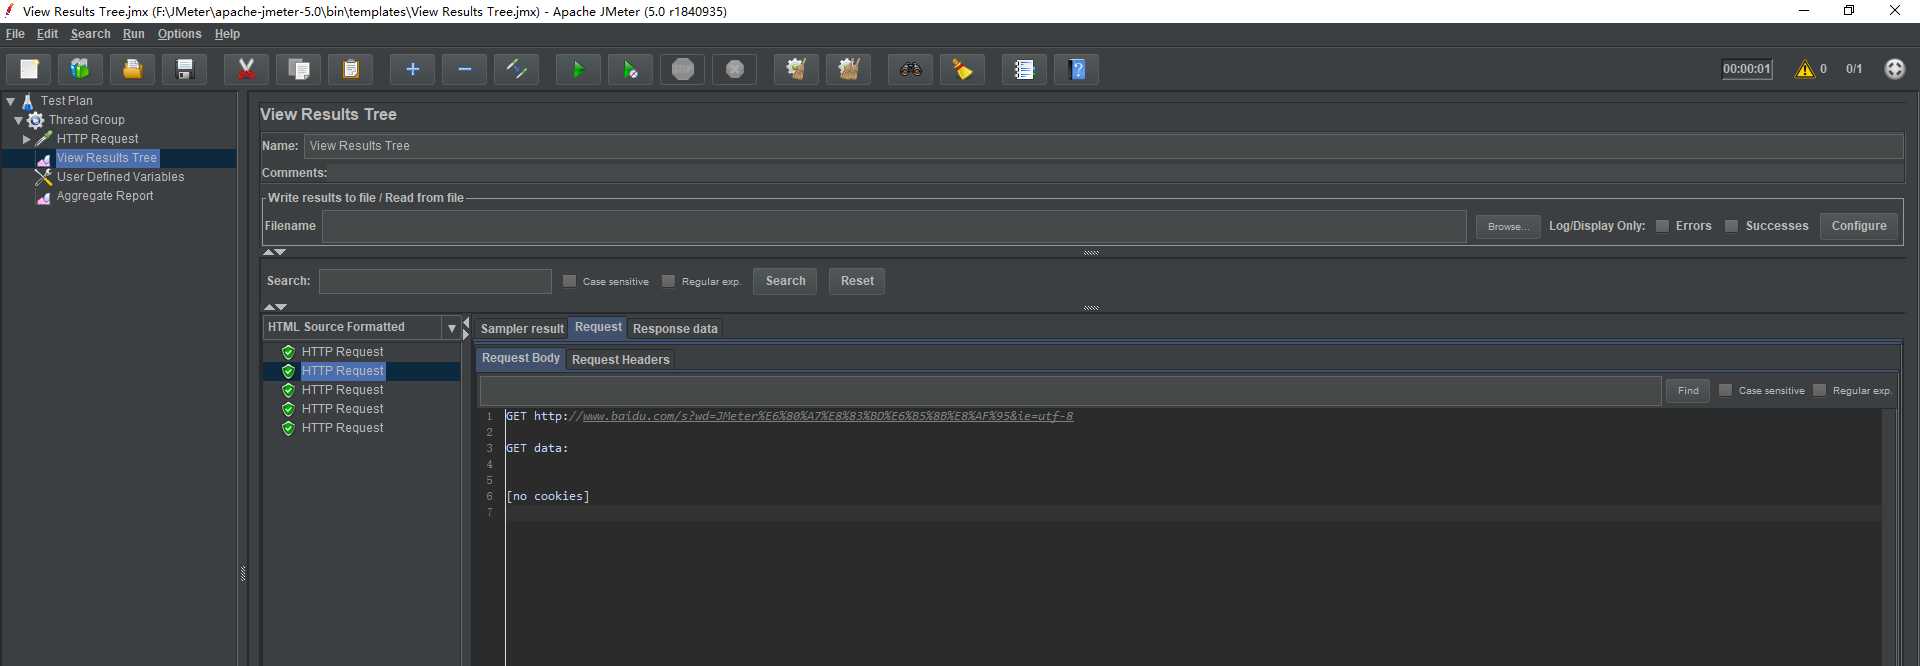Image resolution: width=1920 pixels, height=666 pixels.
Task: Select User Defined Variables in tree
Action: (120, 177)
